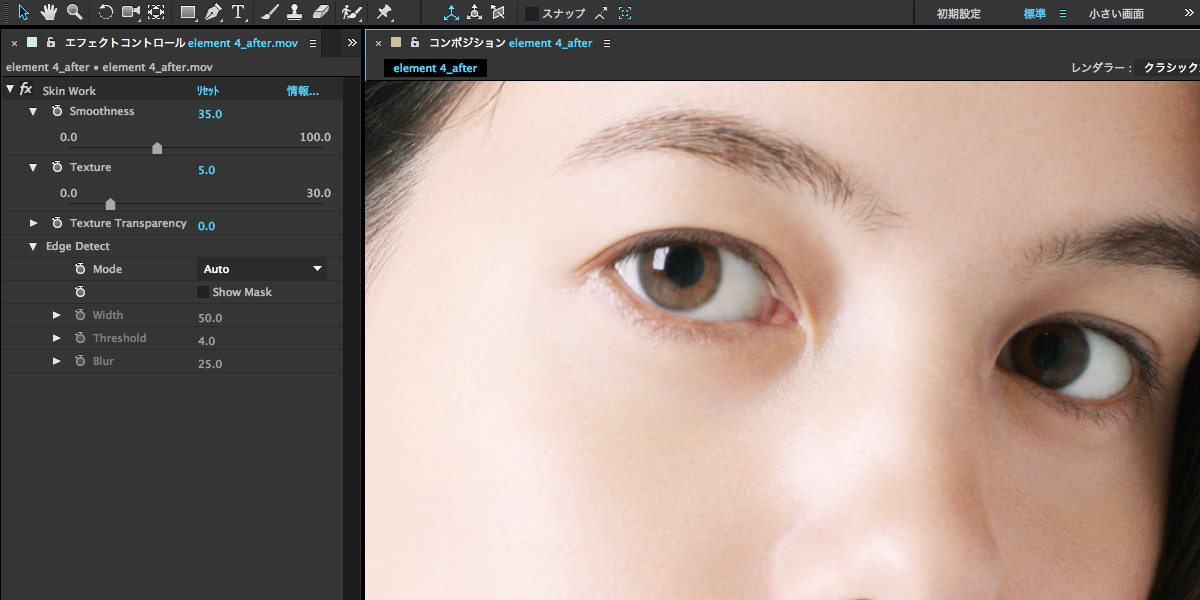Open the 情報... about link
The width and height of the screenshot is (1200, 600).
pos(302,91)
